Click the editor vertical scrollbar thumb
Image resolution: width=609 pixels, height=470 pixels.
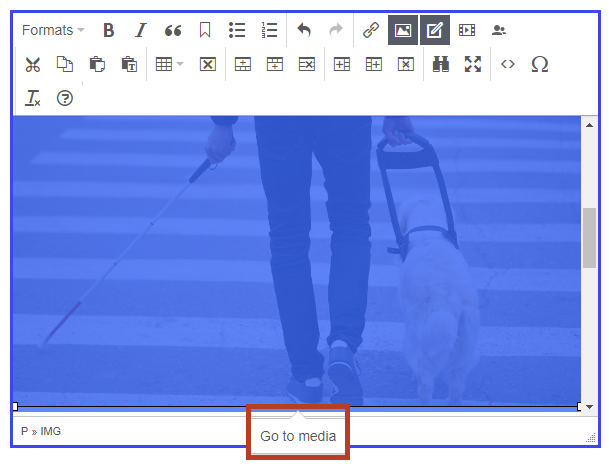click(588, 237)
